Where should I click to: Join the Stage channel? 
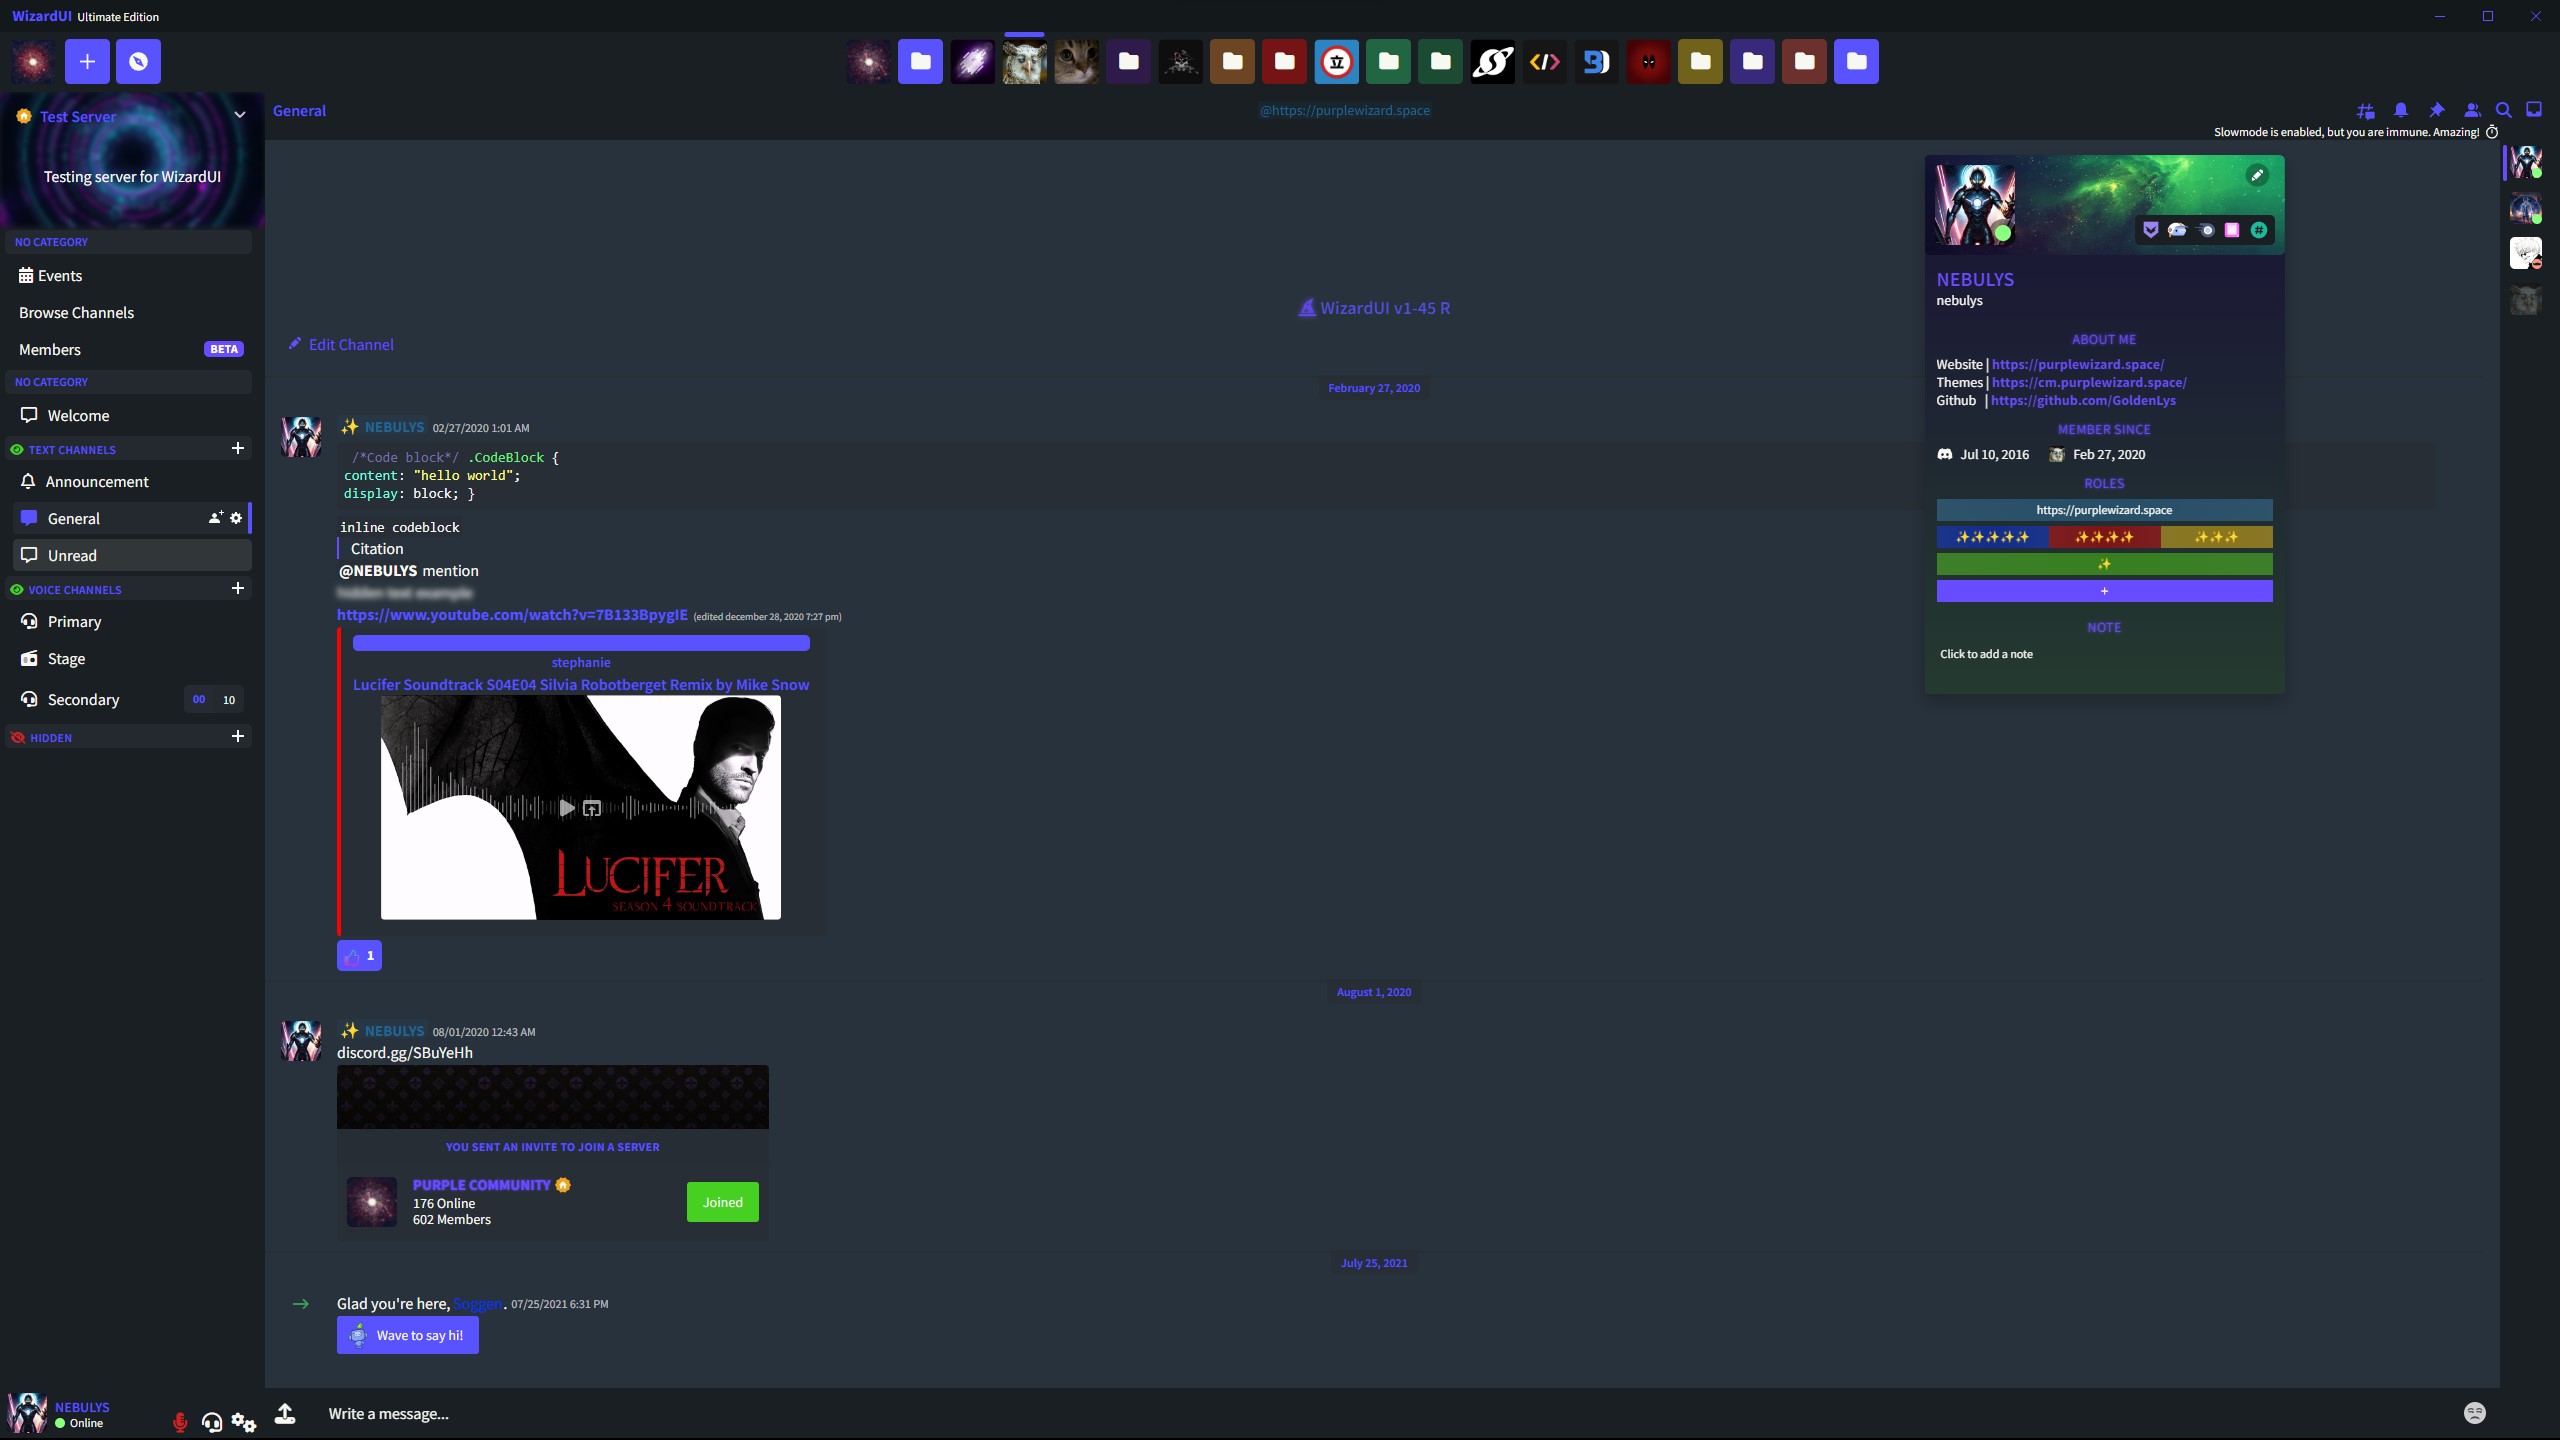coord(130,659)
